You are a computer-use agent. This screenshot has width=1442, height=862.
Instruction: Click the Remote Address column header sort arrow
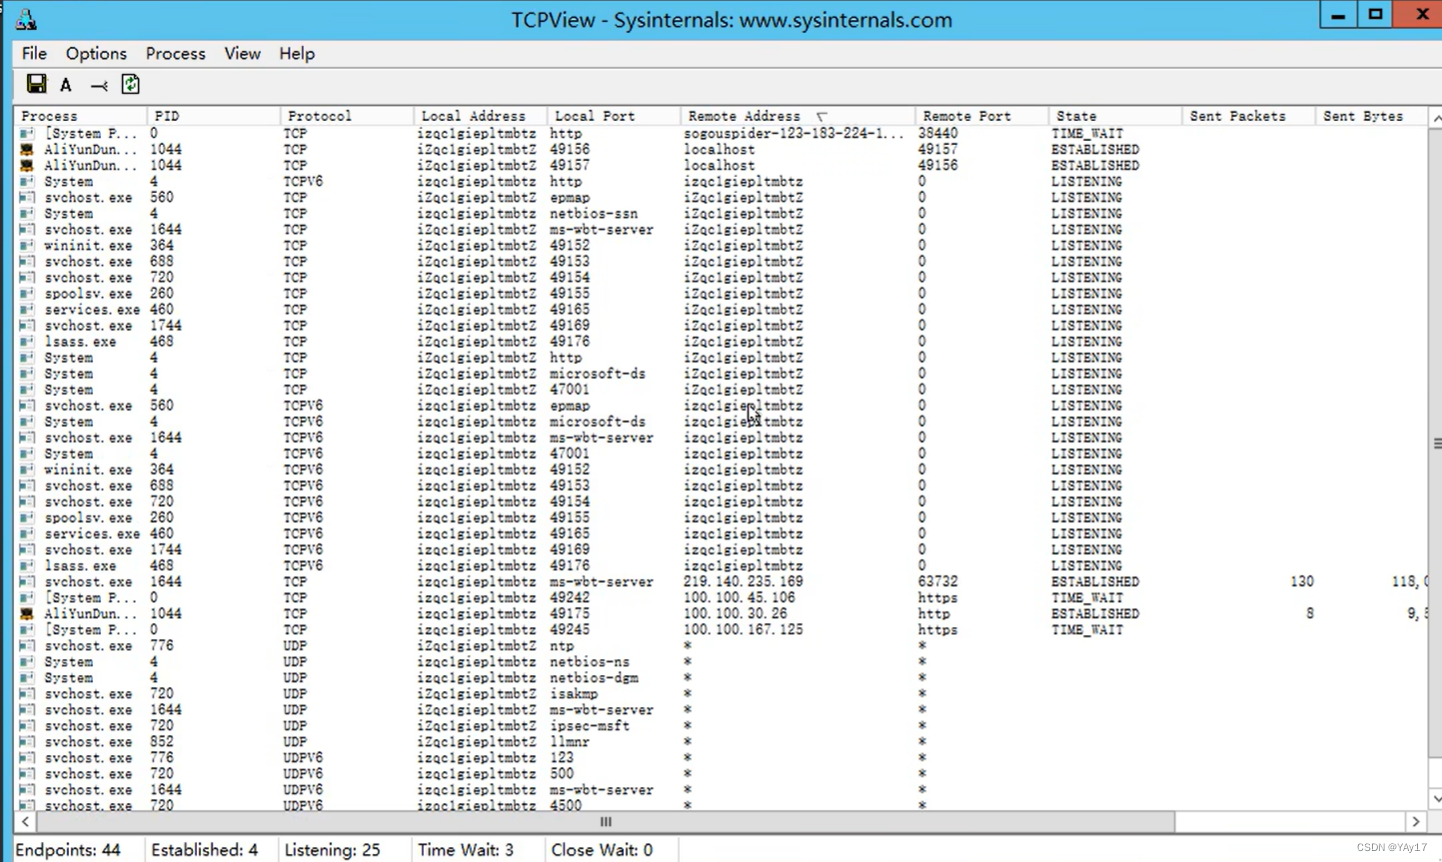(821, 117)
